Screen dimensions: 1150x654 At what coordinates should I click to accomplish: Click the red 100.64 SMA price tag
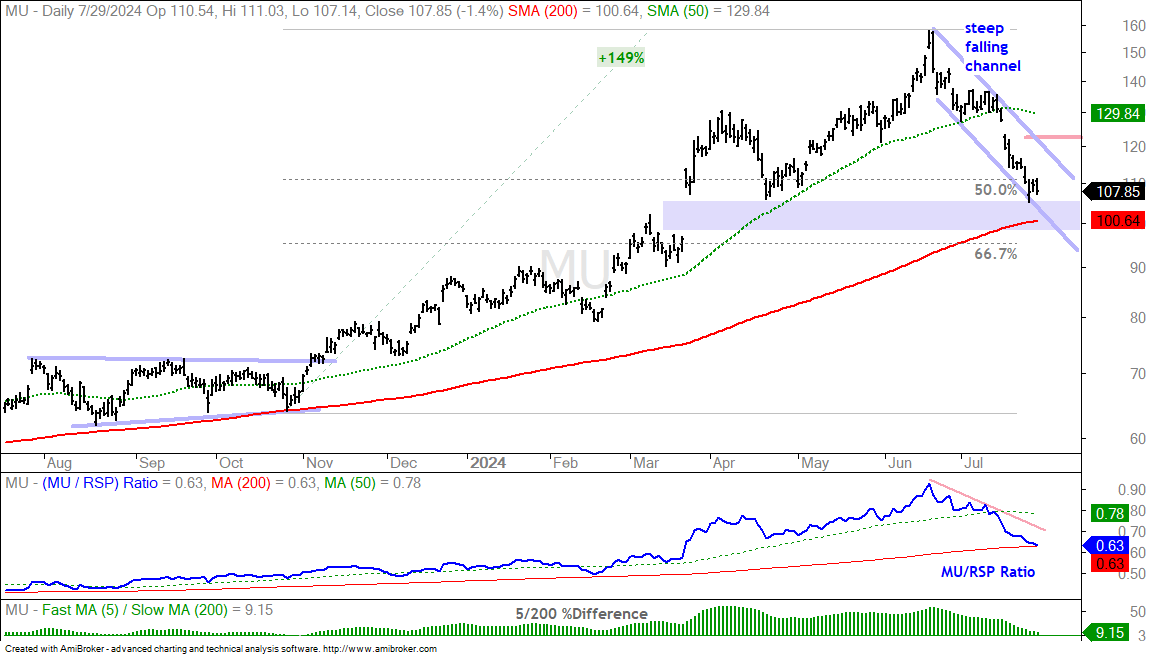click(1117, 221)
